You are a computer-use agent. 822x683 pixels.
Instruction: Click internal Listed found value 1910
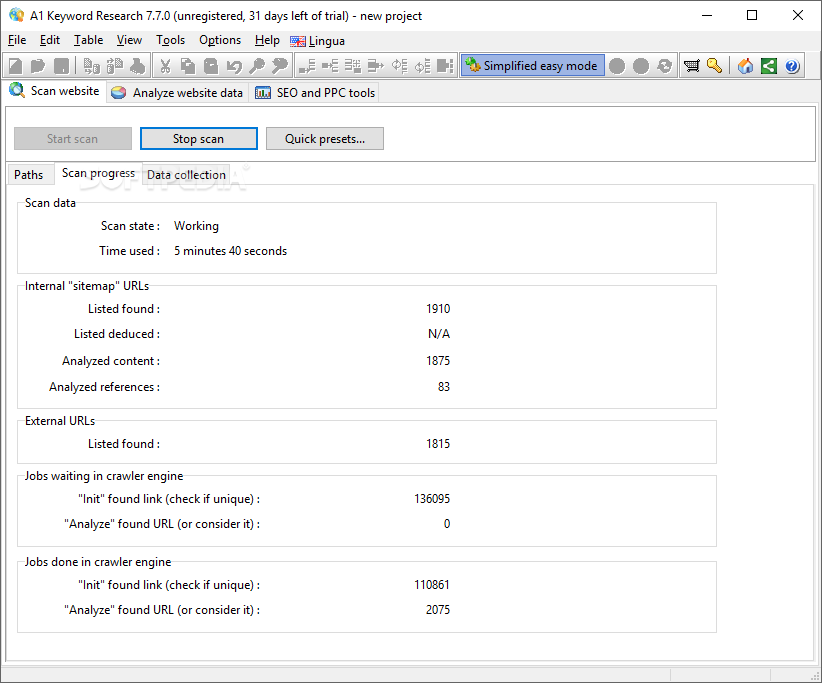click(x=438, y=309)
